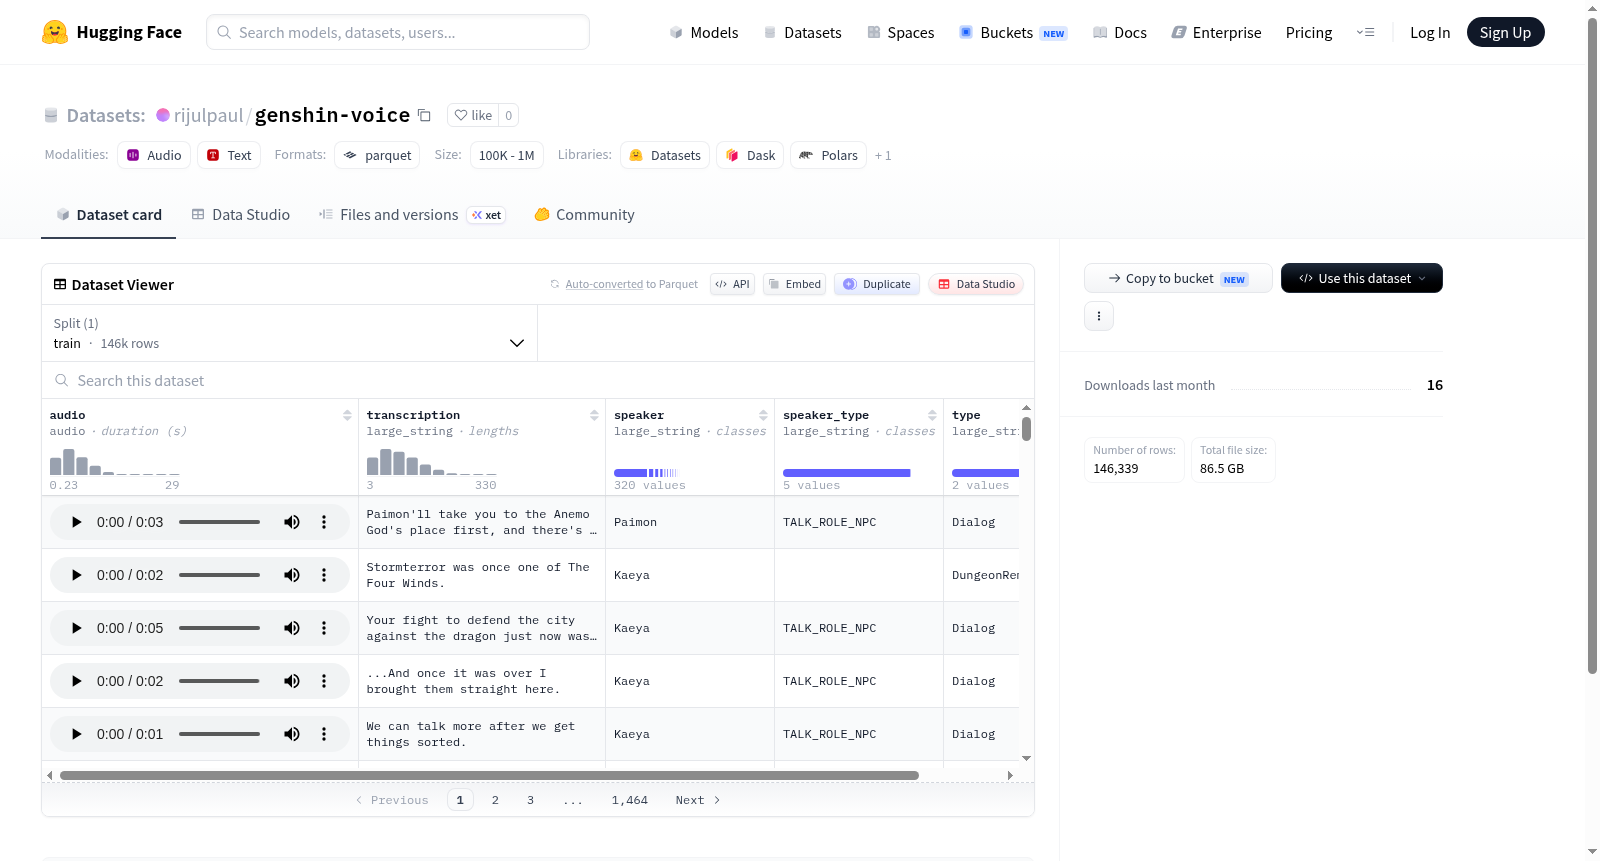Click the Log In link
This screenshot has width=1600, height=861.
tap(1430, 32)
